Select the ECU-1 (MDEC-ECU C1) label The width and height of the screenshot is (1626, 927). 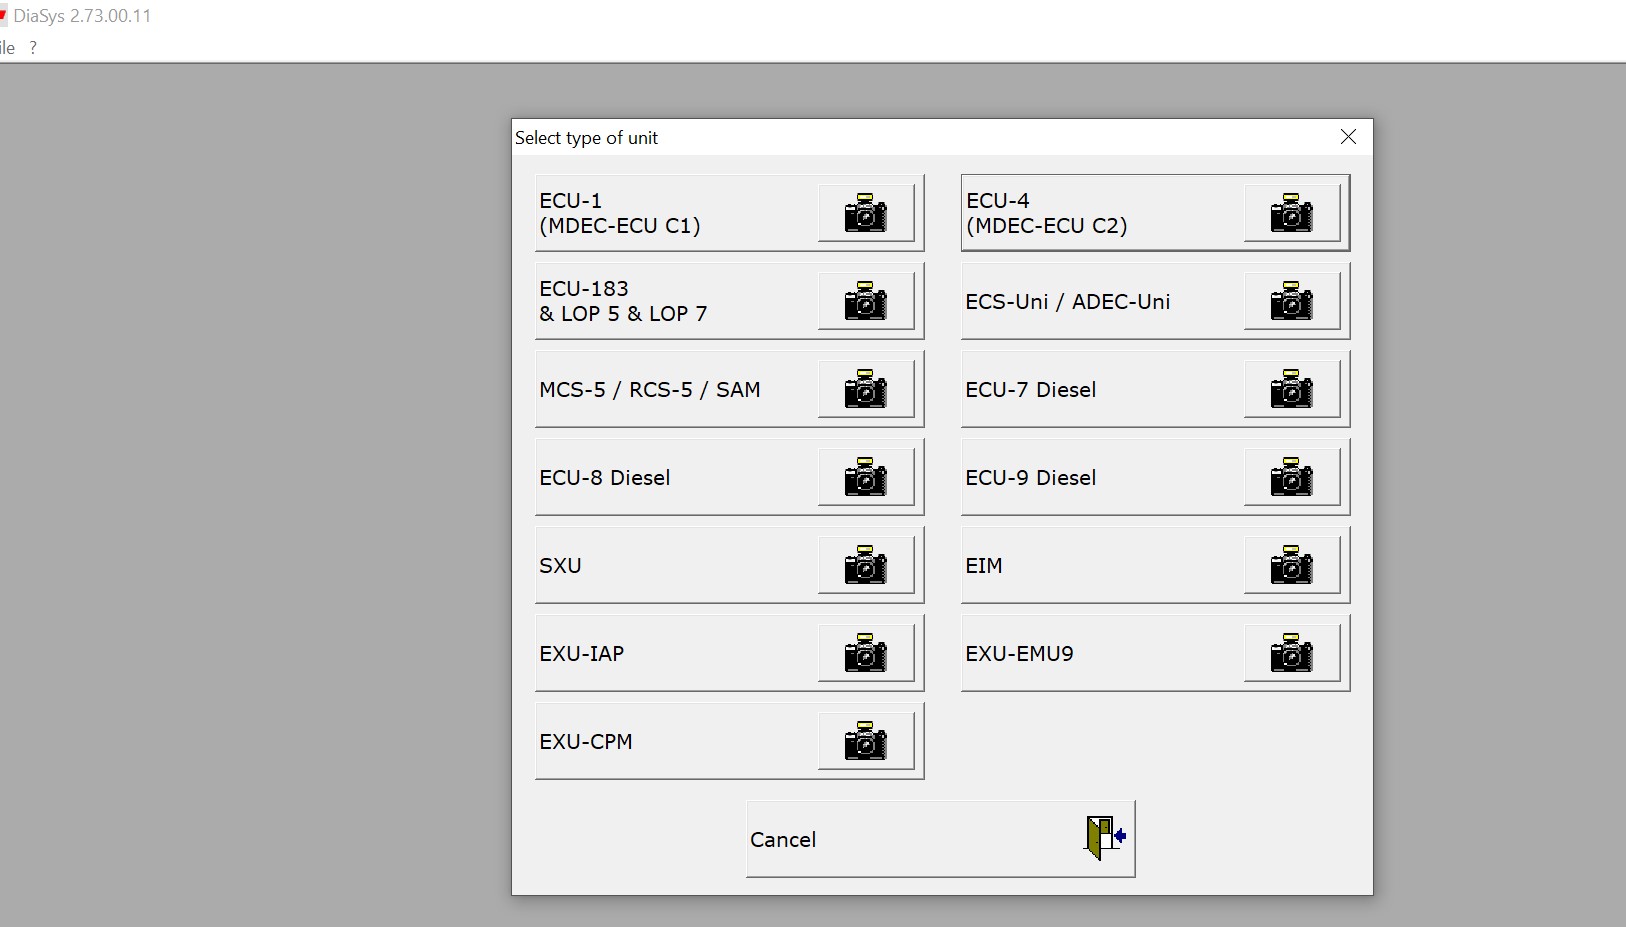click(620, 213)
